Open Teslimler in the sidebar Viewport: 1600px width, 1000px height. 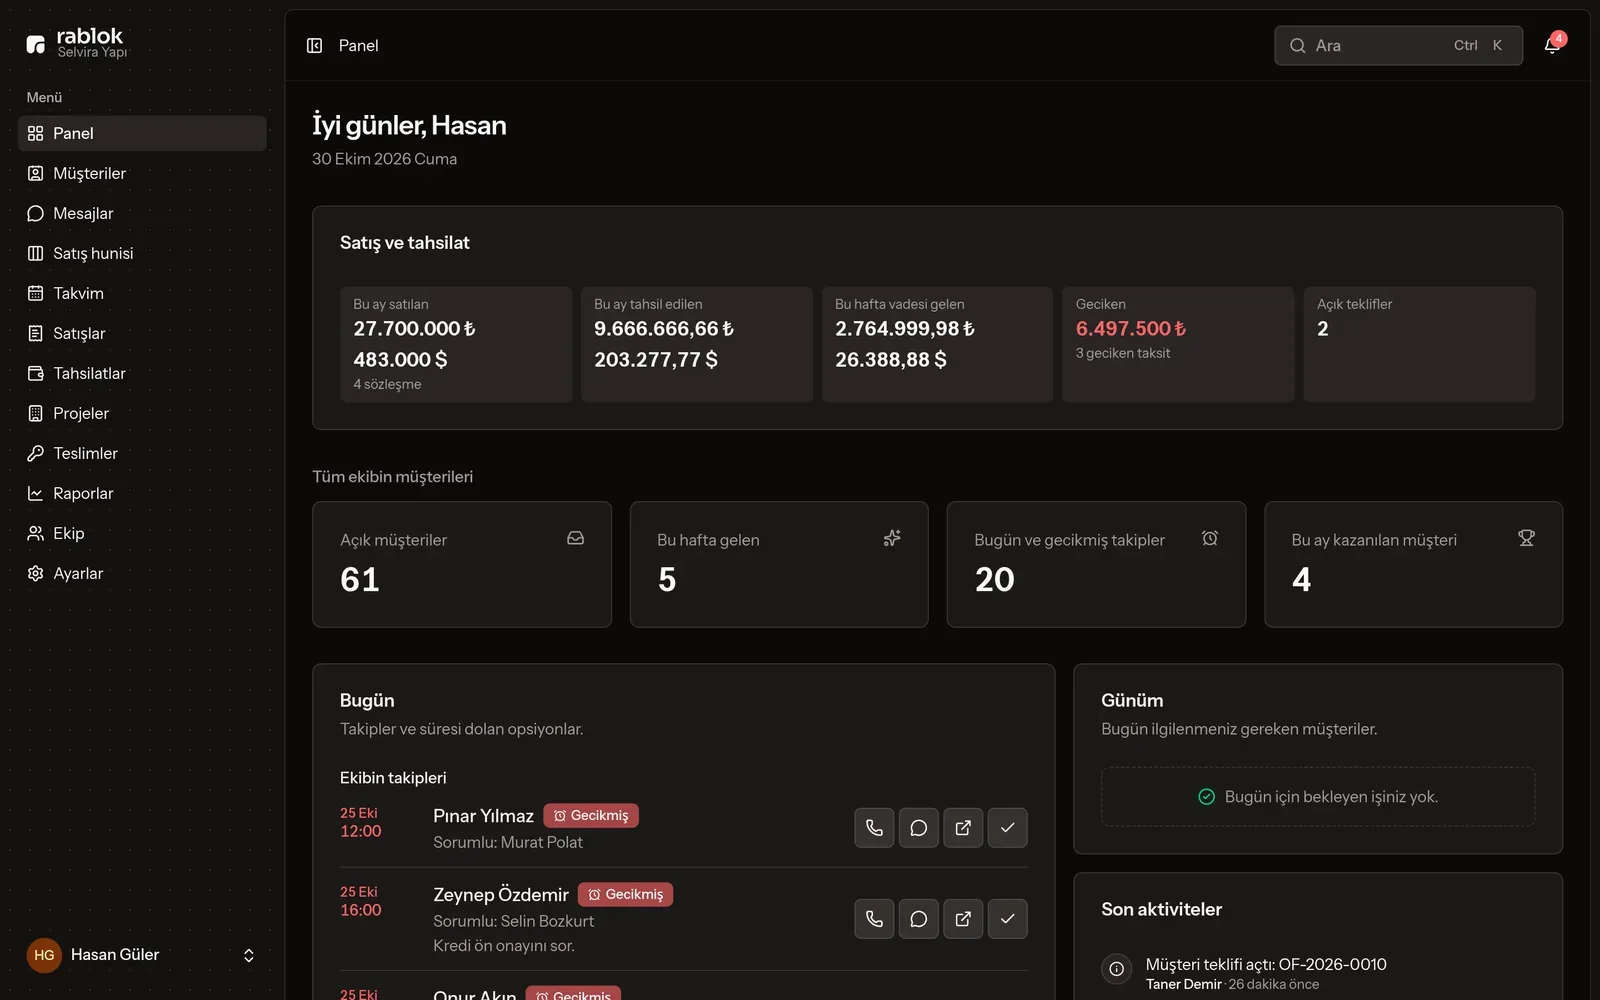click(x=142, y=453)
